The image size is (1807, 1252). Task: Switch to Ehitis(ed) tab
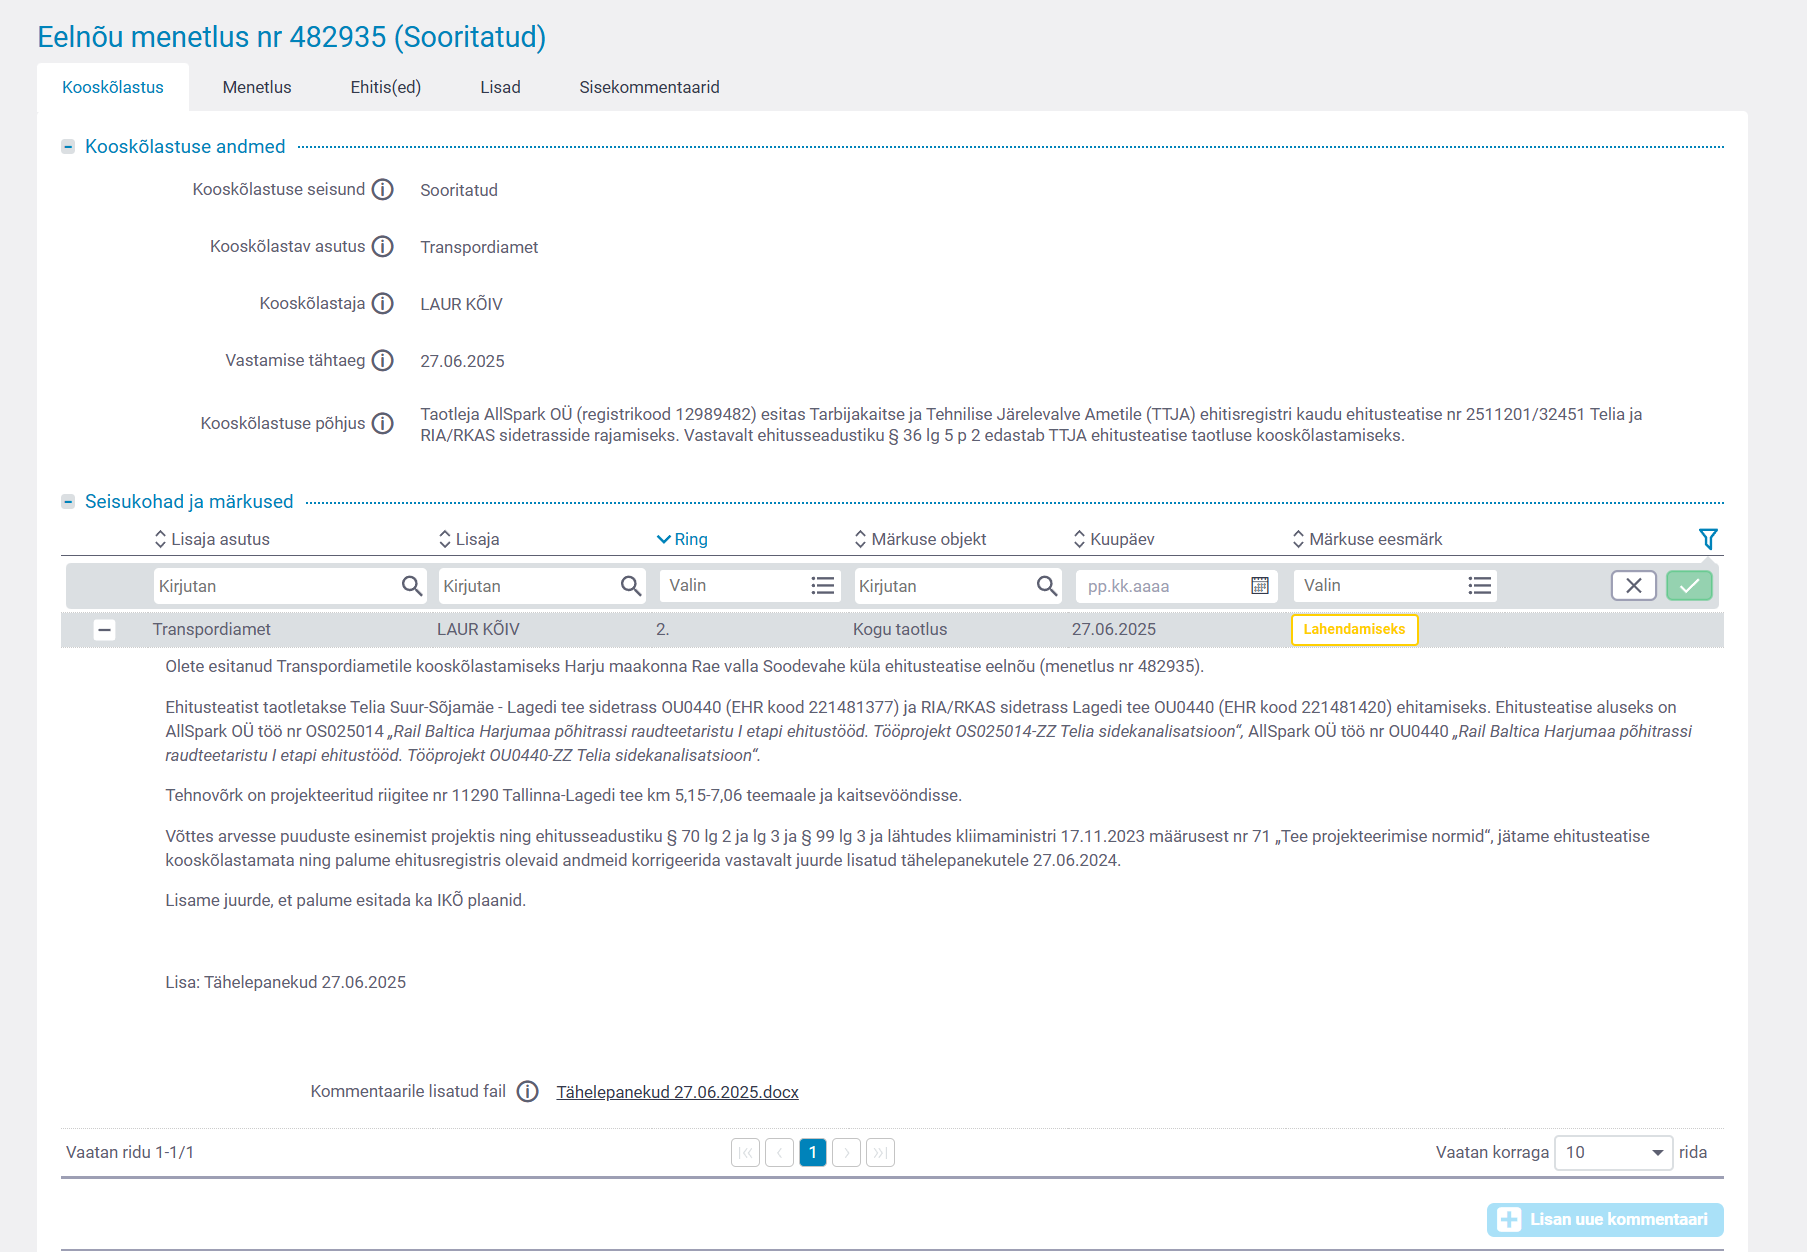(386, 87)
